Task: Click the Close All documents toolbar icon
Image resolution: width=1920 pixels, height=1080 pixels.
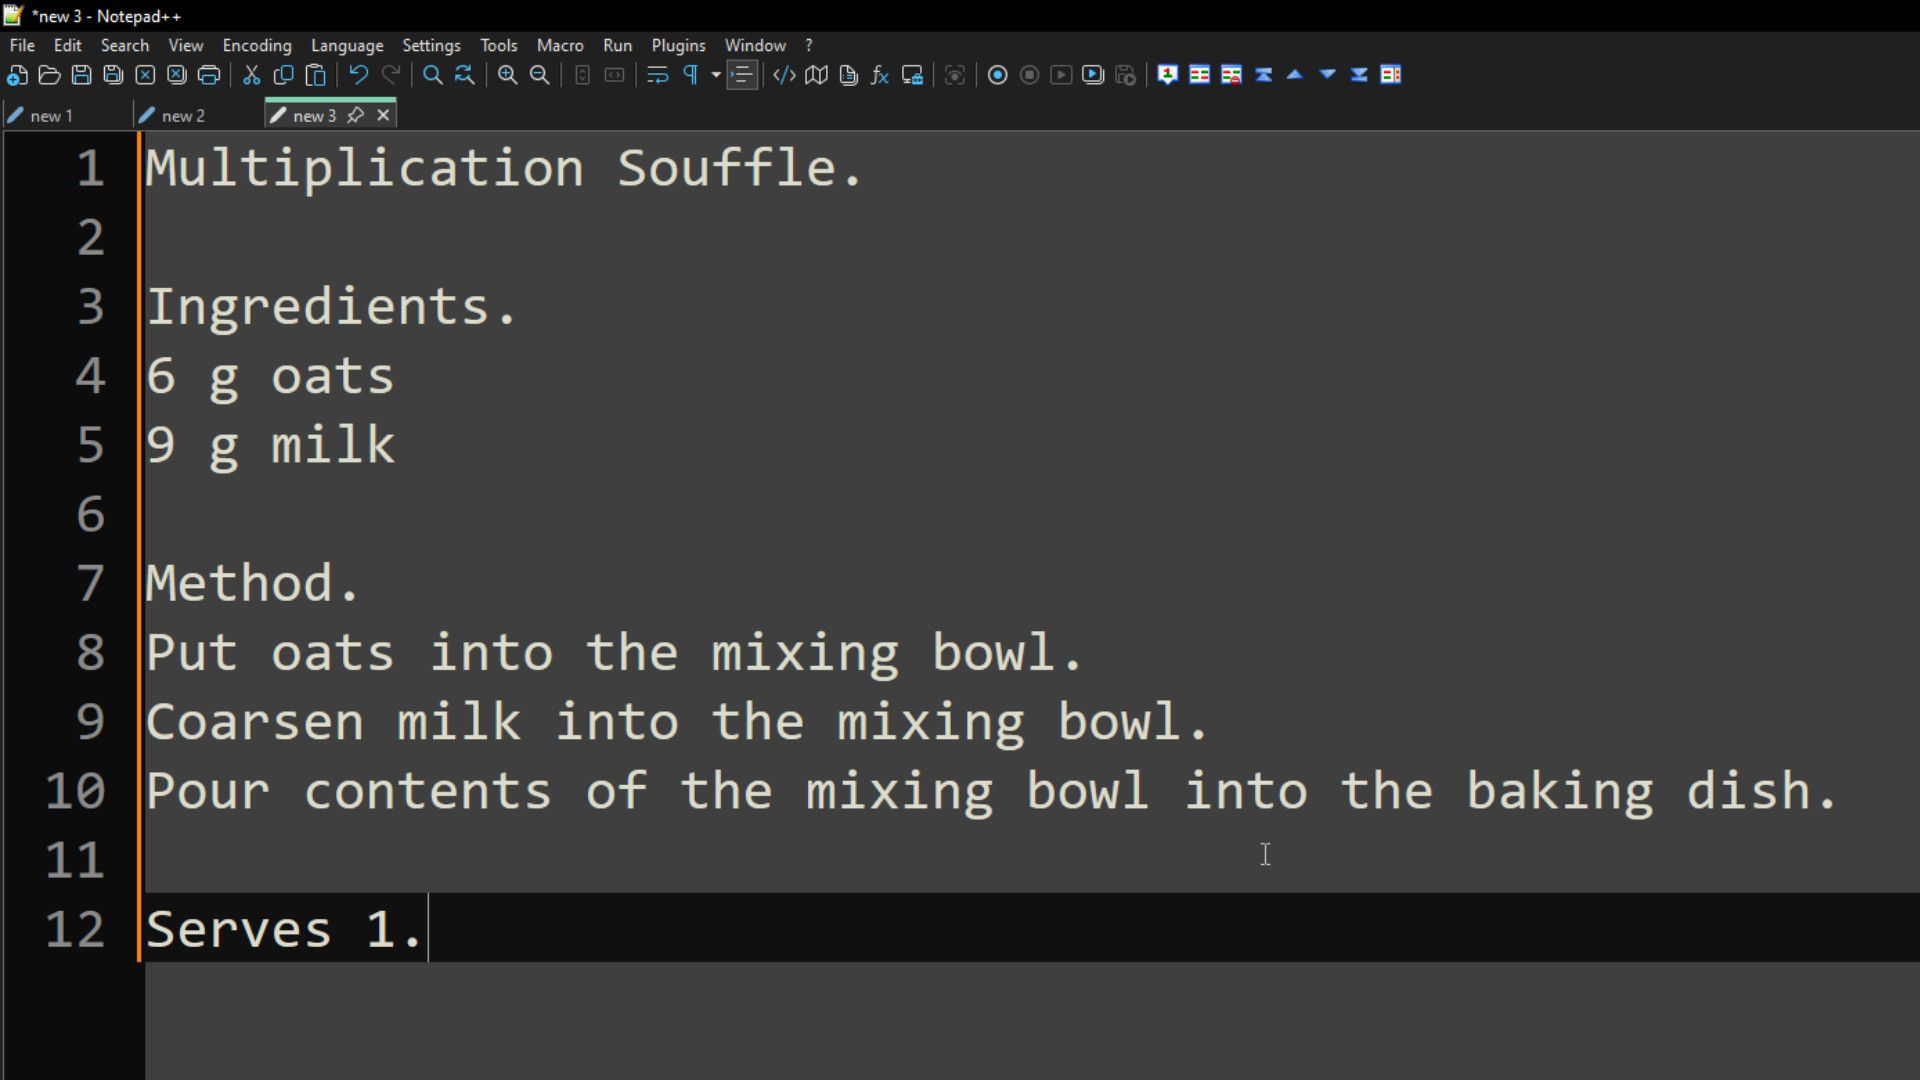Action: pyautogui.click(x=177, y=75)
